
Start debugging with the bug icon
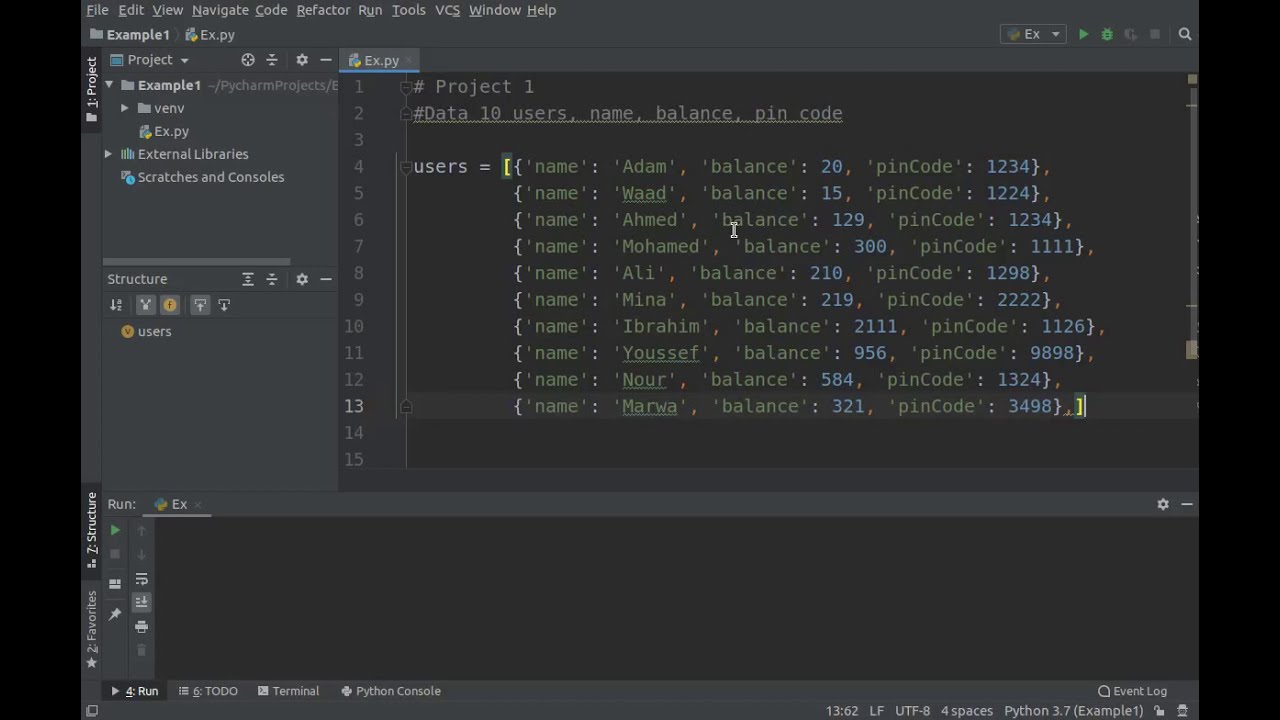(x=1107, y=34)
